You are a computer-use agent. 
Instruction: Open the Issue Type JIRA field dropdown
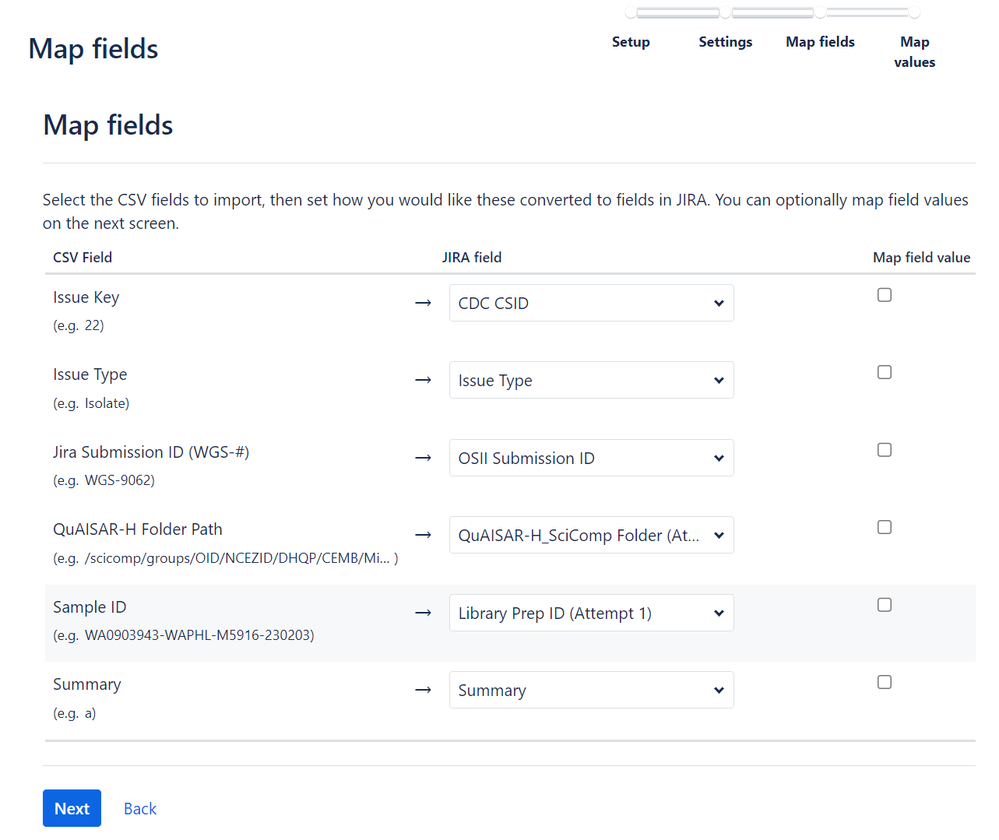tap(590, 380)
